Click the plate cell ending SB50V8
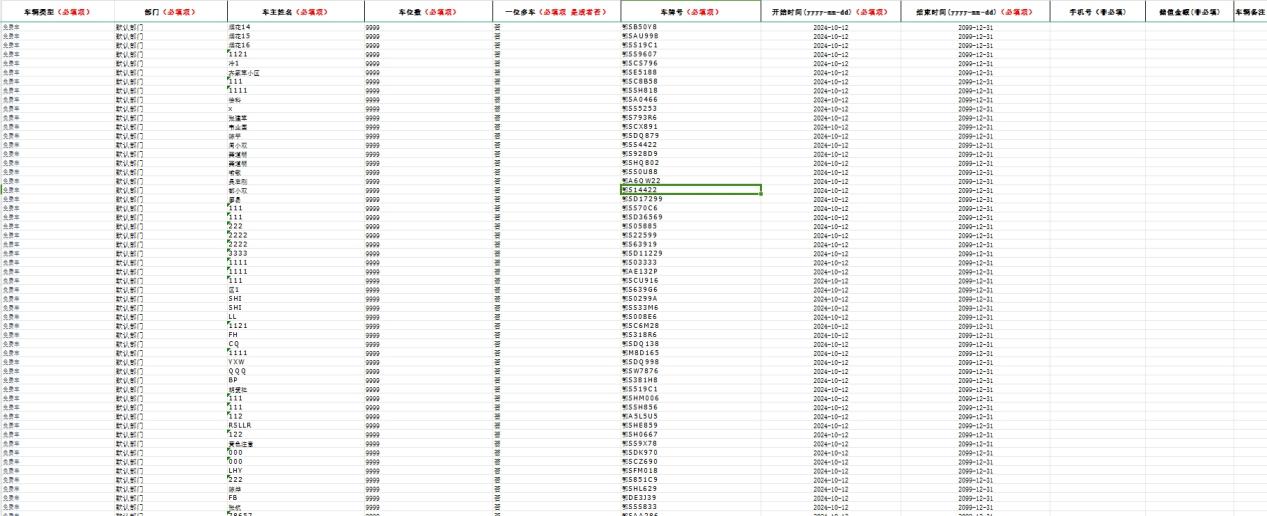Image resolution: width=1267 pixels, height=516 pixels. 690,27
